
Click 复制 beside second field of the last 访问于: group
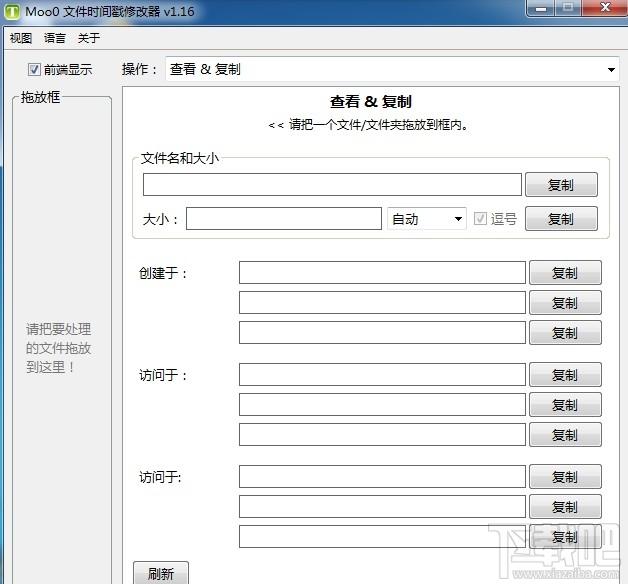point(565,507)
